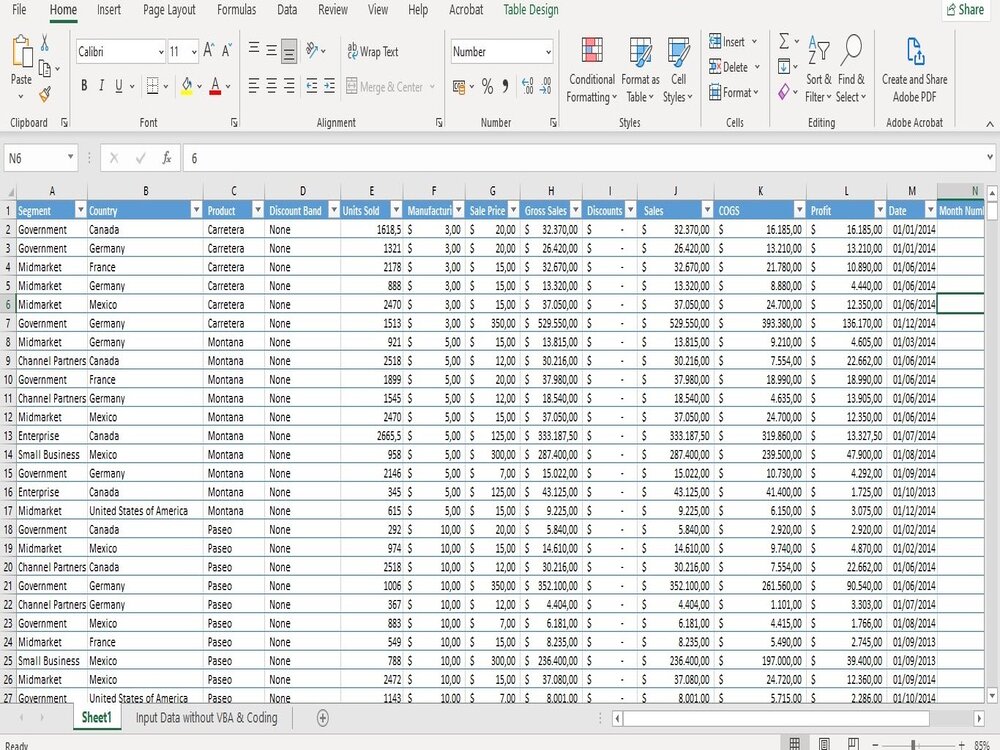The width and height of the screenshot is (1000, 750).
Task: Click the Fill down icon
Action: pyautogui.click(x=784, y=66)
